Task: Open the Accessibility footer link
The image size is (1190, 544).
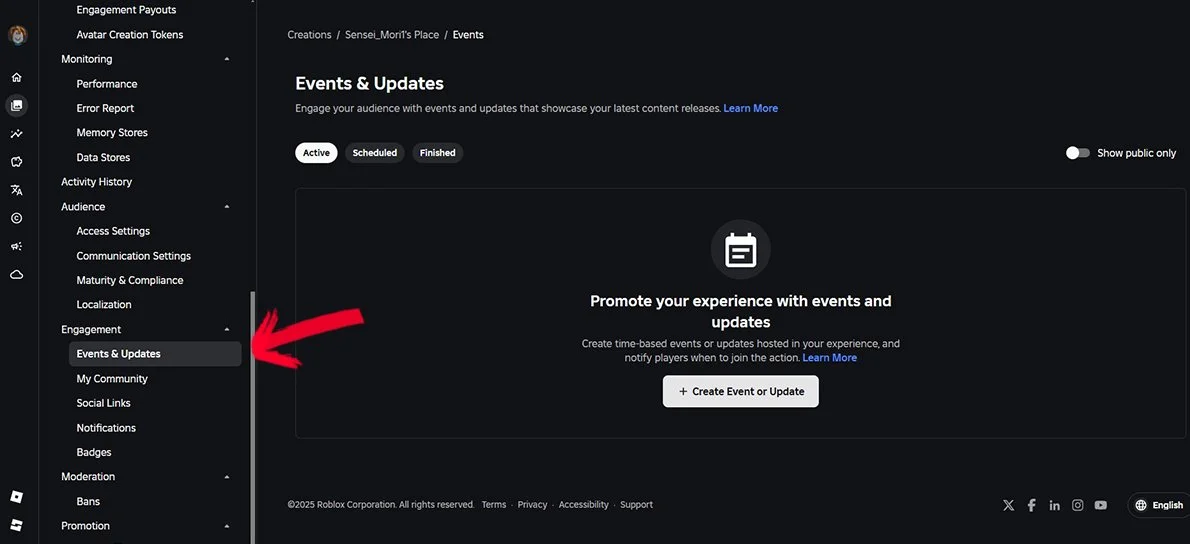Action: [x=584, y=505]
